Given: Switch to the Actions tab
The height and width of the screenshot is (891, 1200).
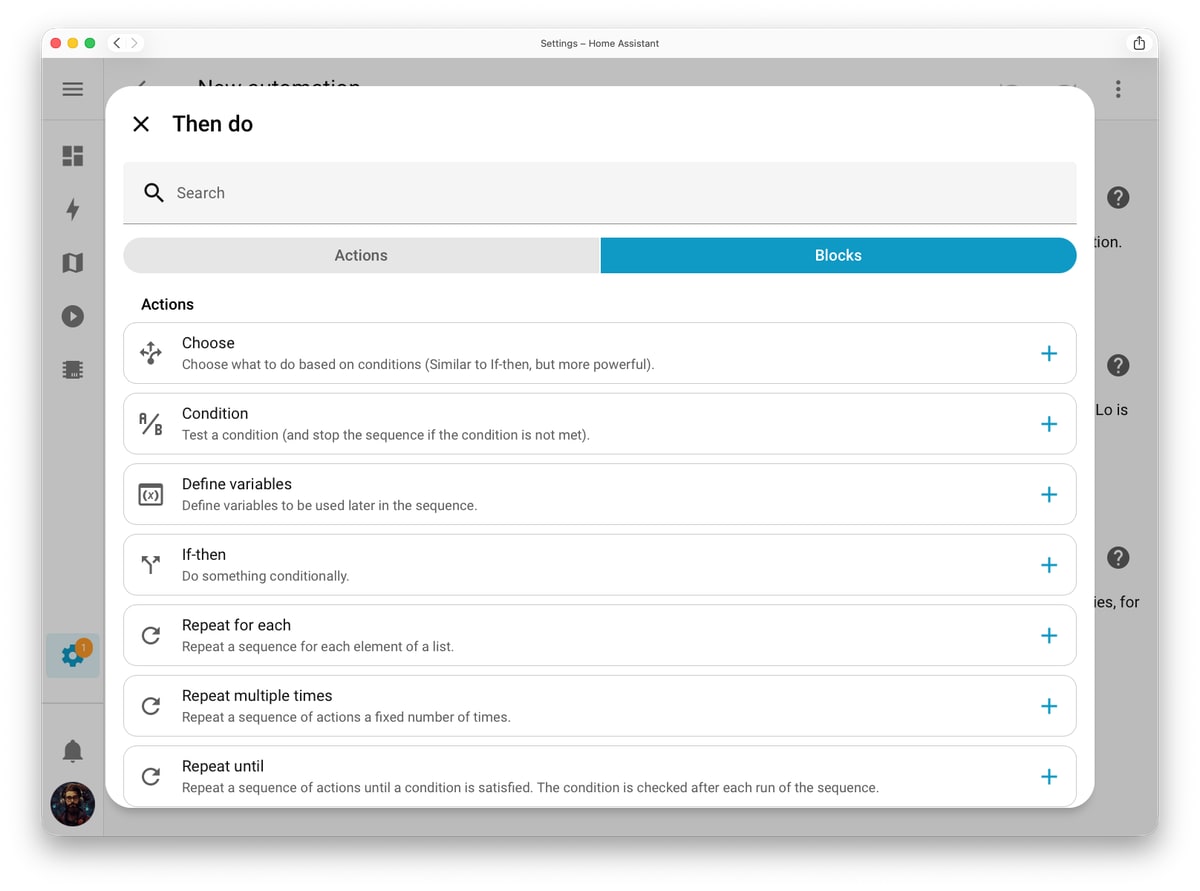Looking at the screenshot, I should [x=361, y=255].
